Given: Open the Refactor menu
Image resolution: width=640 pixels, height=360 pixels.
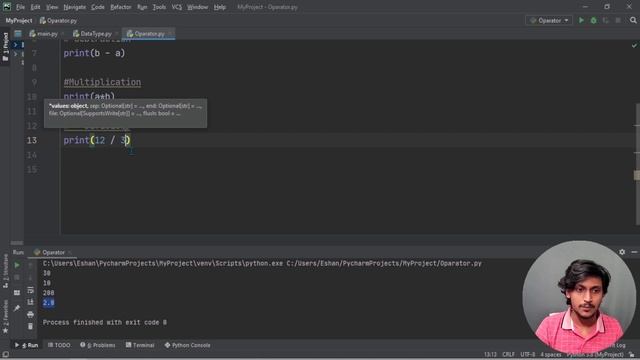Looking at the screenshot, I should (x=121, y=7).
